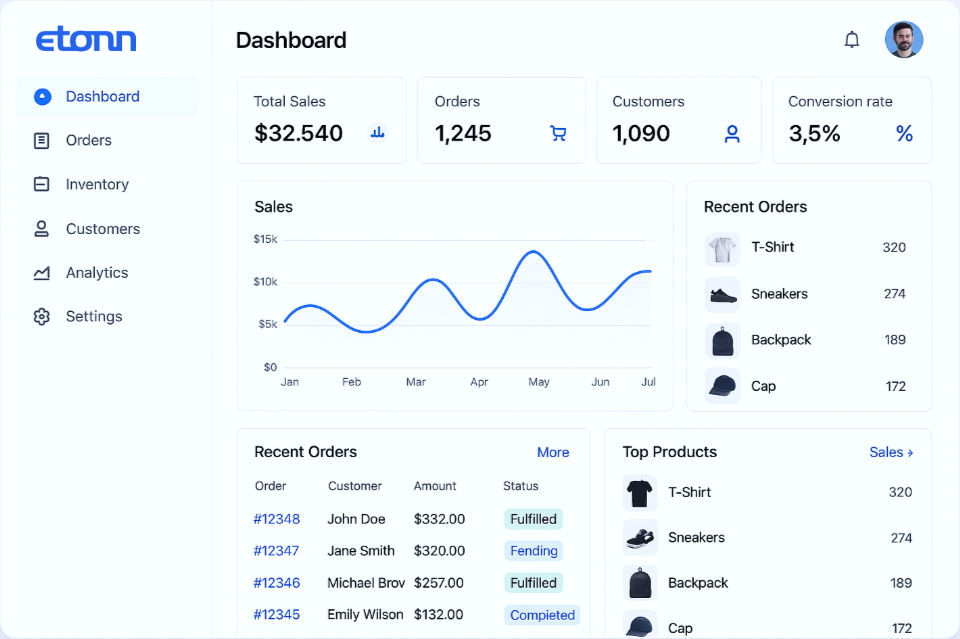960x639 pixels.
Task: Open the user profile avatar
Action: coord(904,40)
